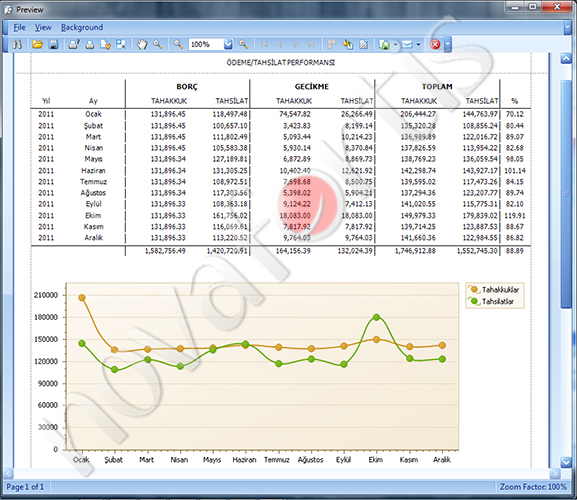Expand the Export Document dropdown arrow
The height and width of the screenshot is (500, 577).
click(396, 45)
